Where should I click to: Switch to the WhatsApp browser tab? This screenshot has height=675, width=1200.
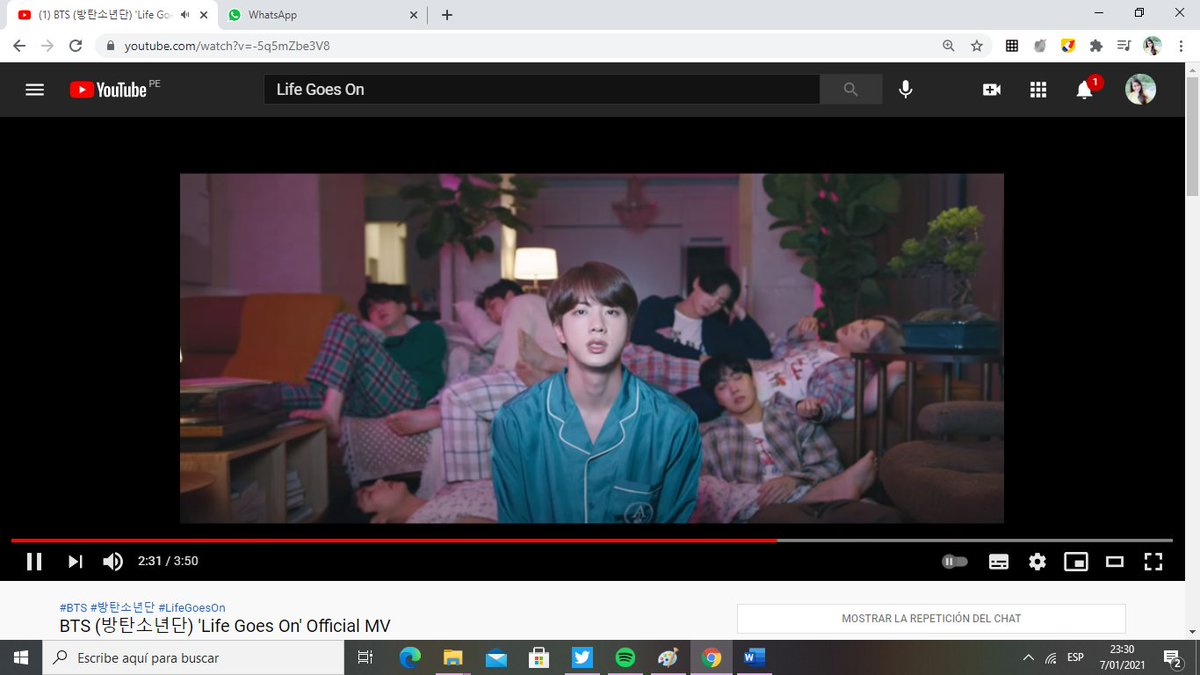coord(320,15)
